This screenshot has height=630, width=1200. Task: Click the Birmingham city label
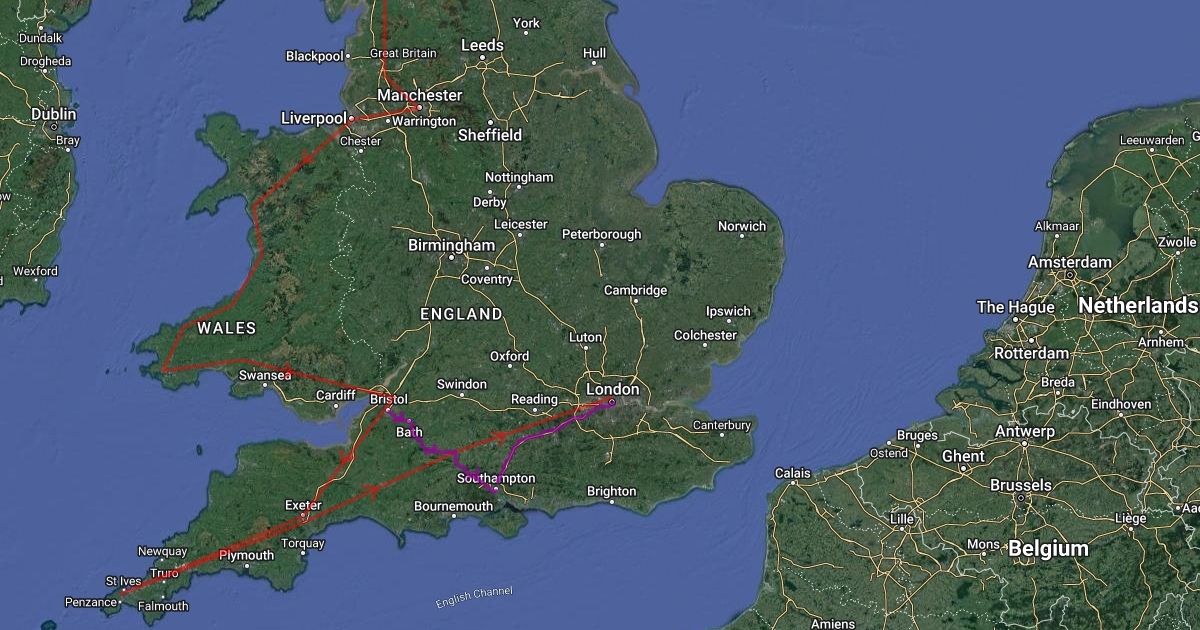(451, 245)
